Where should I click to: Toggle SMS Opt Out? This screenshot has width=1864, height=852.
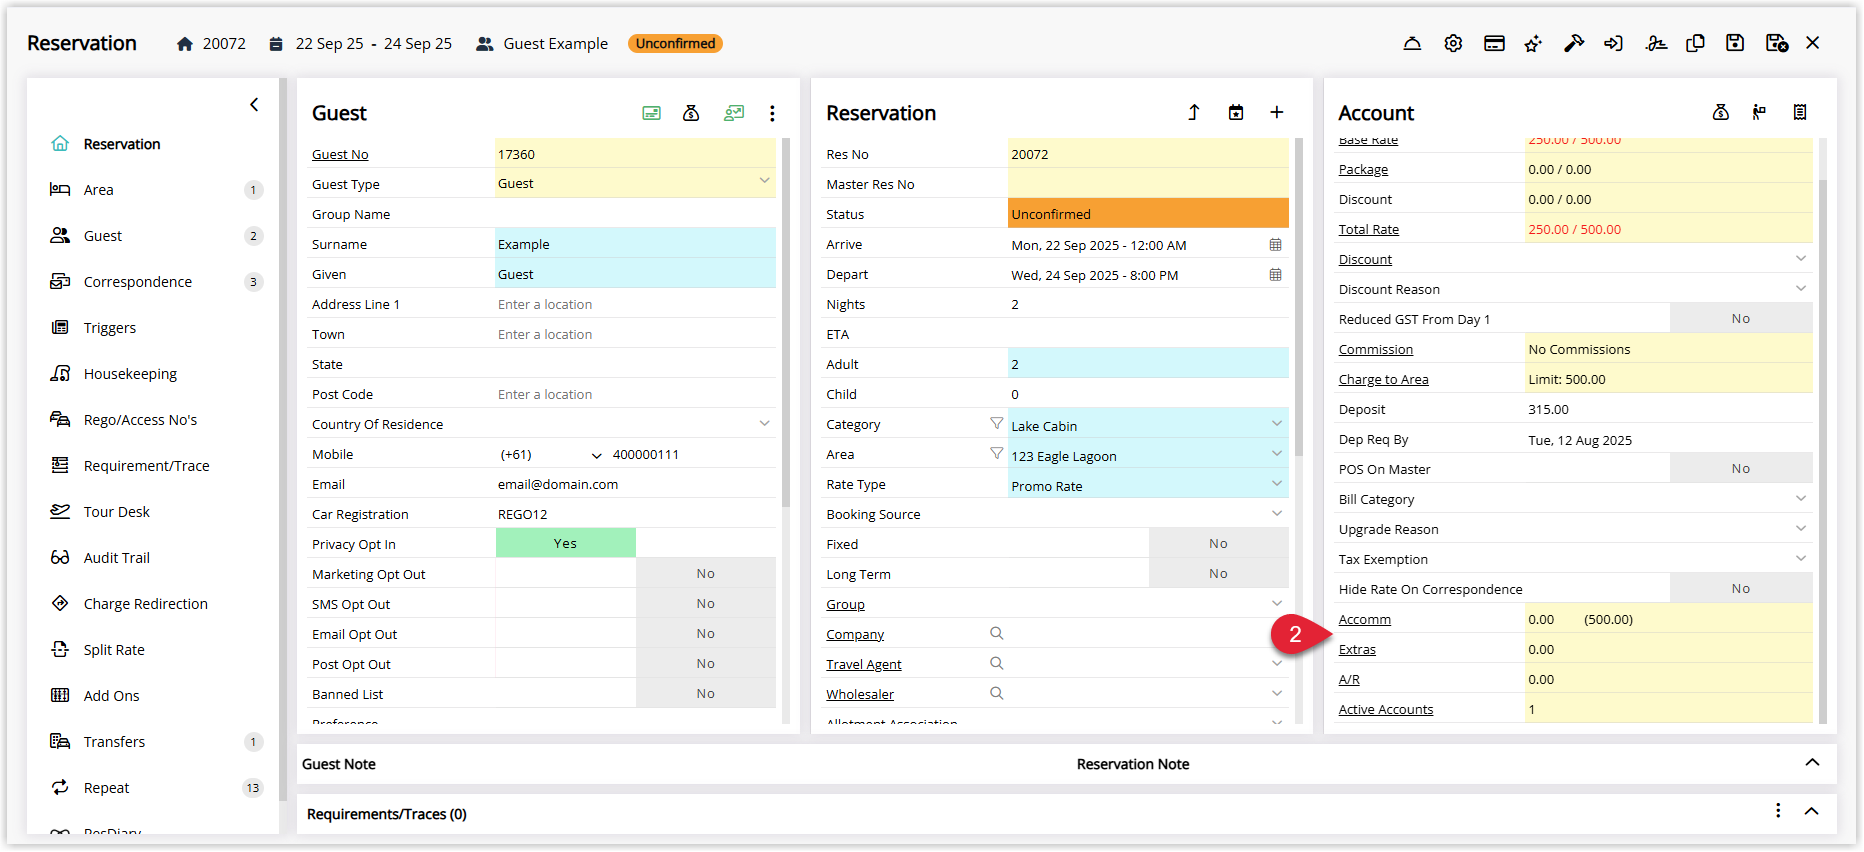706,603
